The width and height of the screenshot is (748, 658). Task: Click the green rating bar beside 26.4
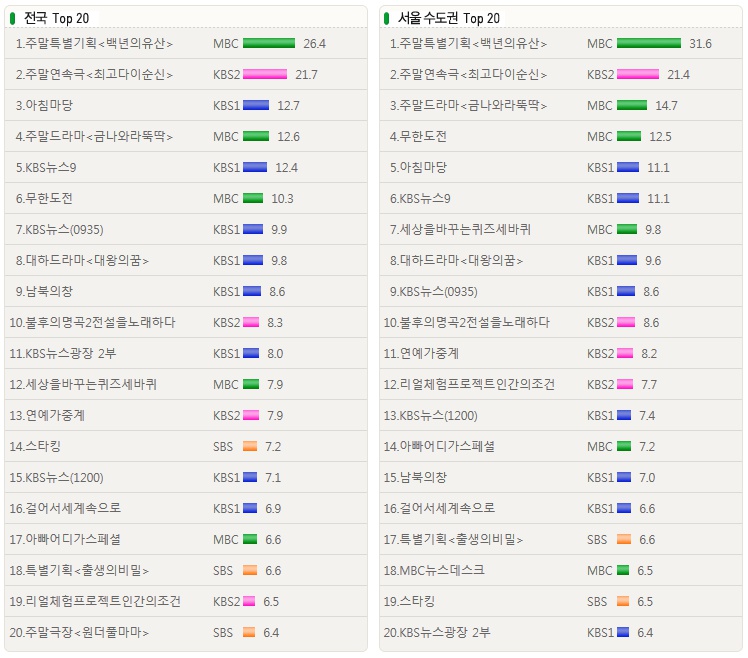click(269, 43)
